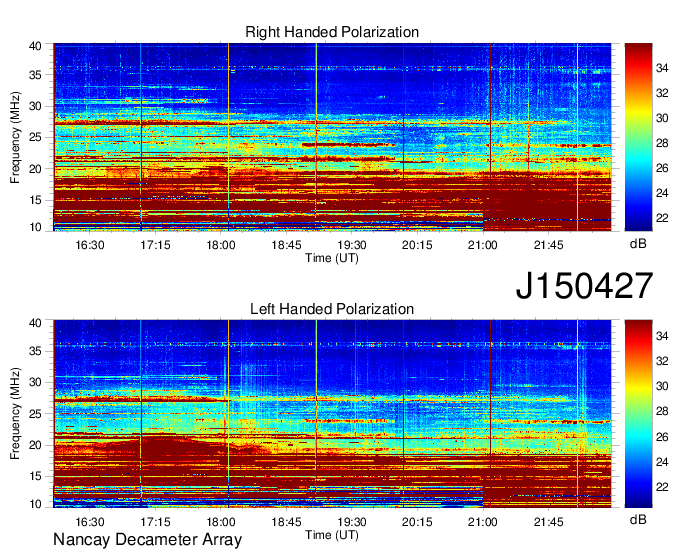Click Time (UT) label under Right Handed plot
The image size is (680, 552).
tap(332, 258)
